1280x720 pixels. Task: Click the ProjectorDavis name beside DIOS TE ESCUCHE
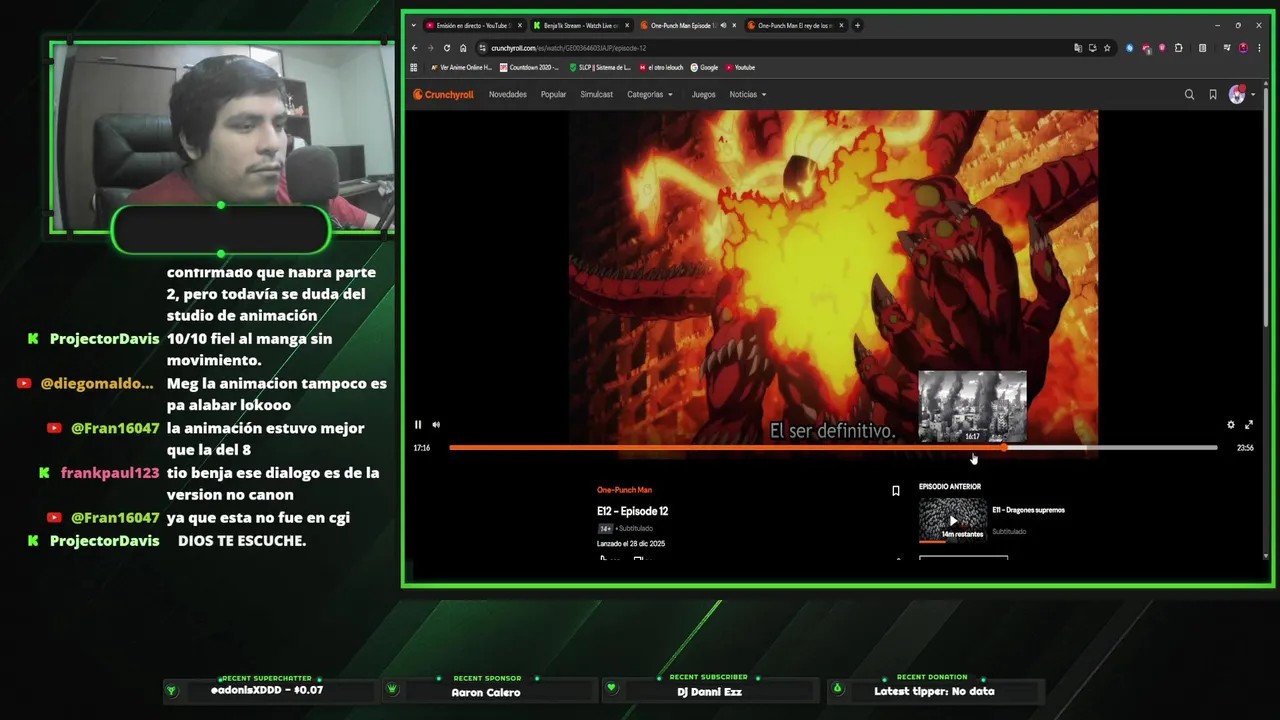tap(104, 541)
